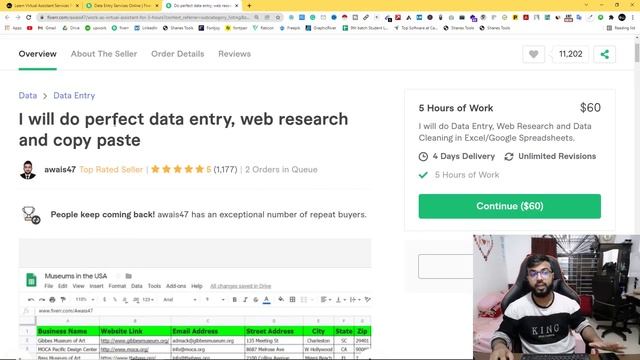Click the trophy repeat-buyers badge icon

coord(31,215)
